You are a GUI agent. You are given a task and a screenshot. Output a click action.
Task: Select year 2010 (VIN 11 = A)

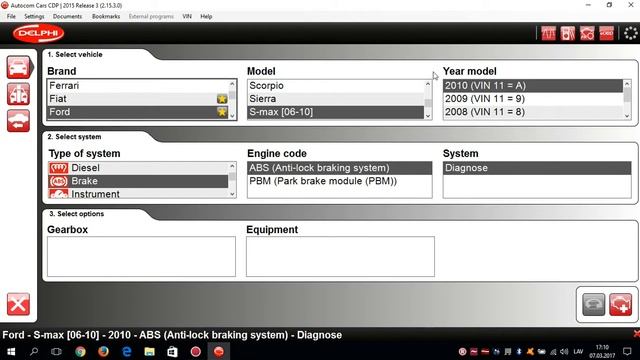click(533, 86)
